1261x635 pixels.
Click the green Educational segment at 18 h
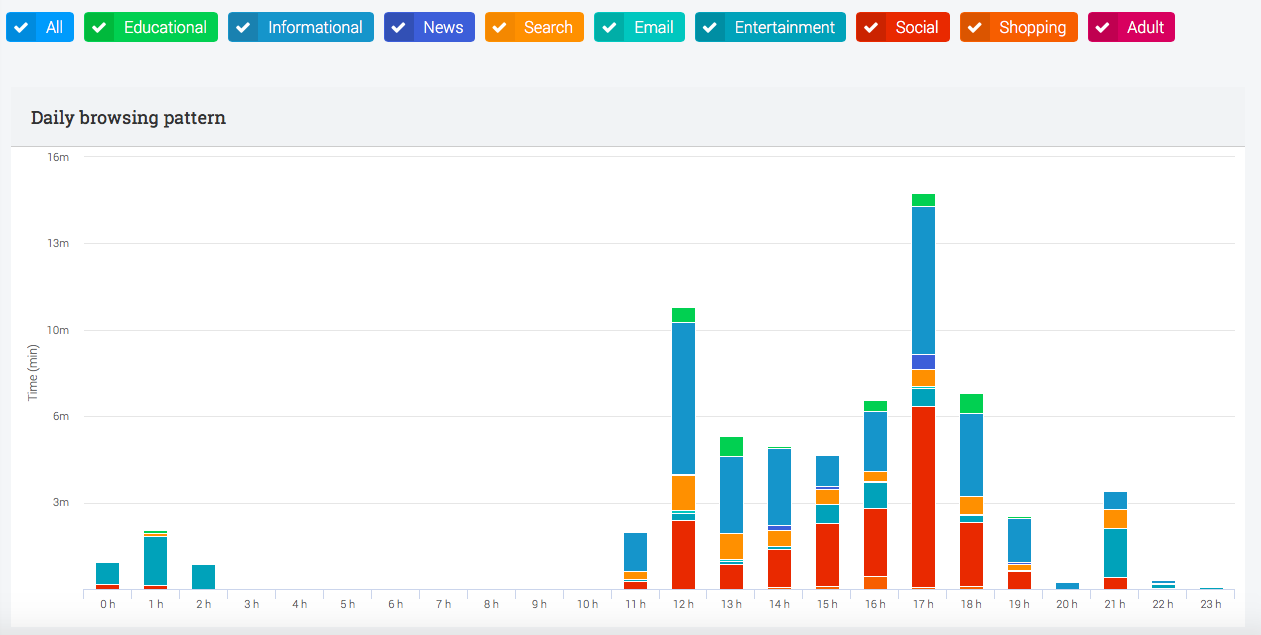(x=971, y=403)
